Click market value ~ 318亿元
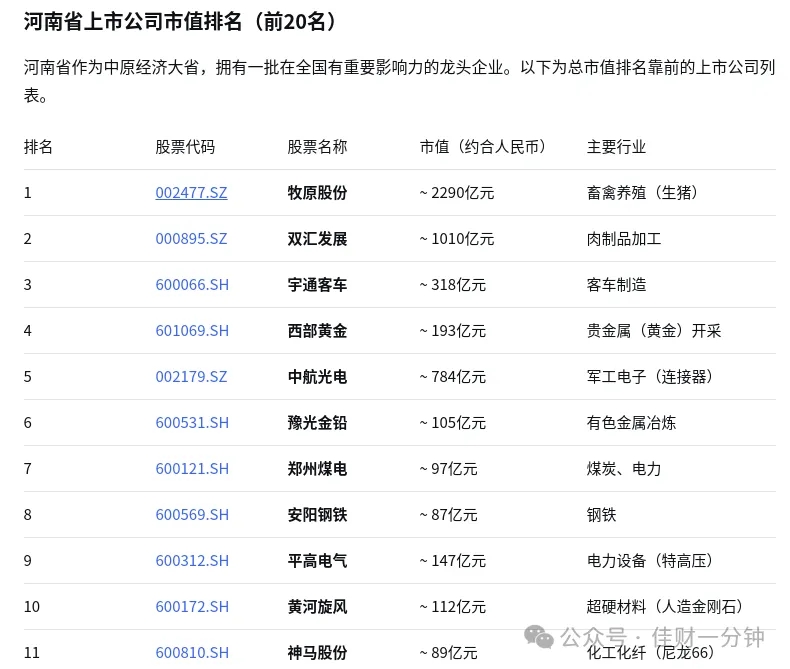This screenshot has width=790, height=669. tap(452, 285)
